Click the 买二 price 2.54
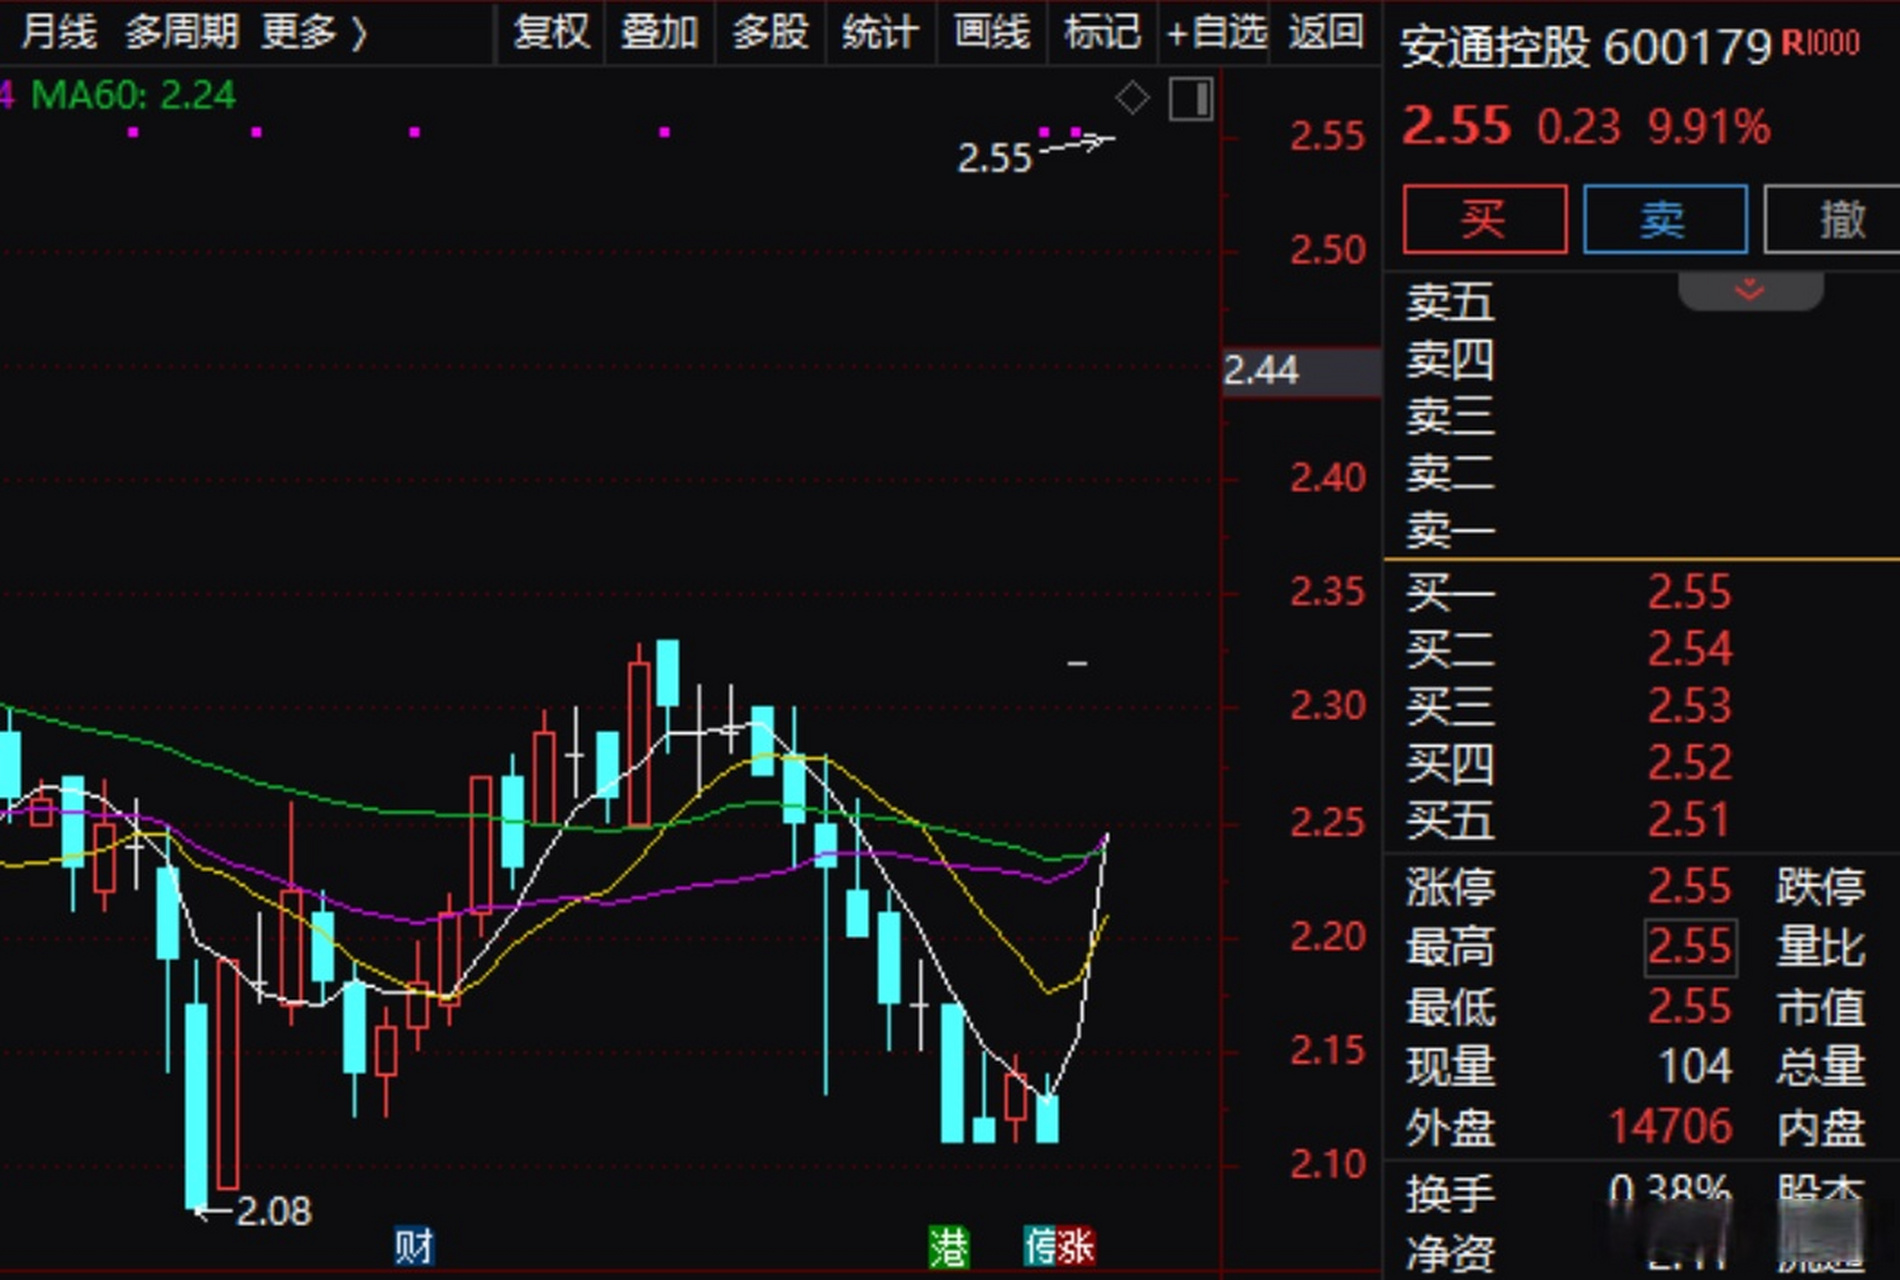The width and height of the screenshot is (1900, 1280). [1688, 648]
